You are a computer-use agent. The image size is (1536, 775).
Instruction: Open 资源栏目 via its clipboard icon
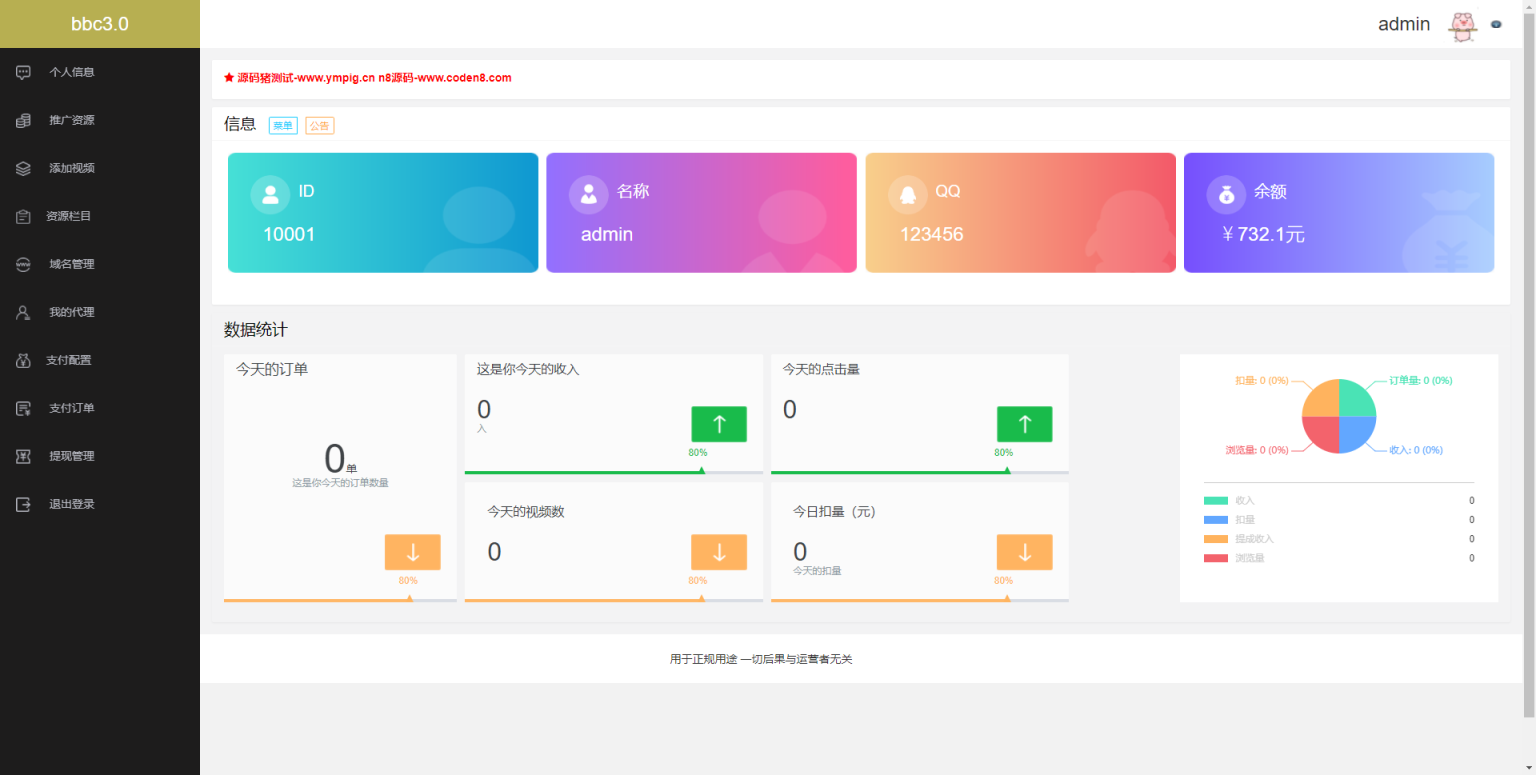23,216
